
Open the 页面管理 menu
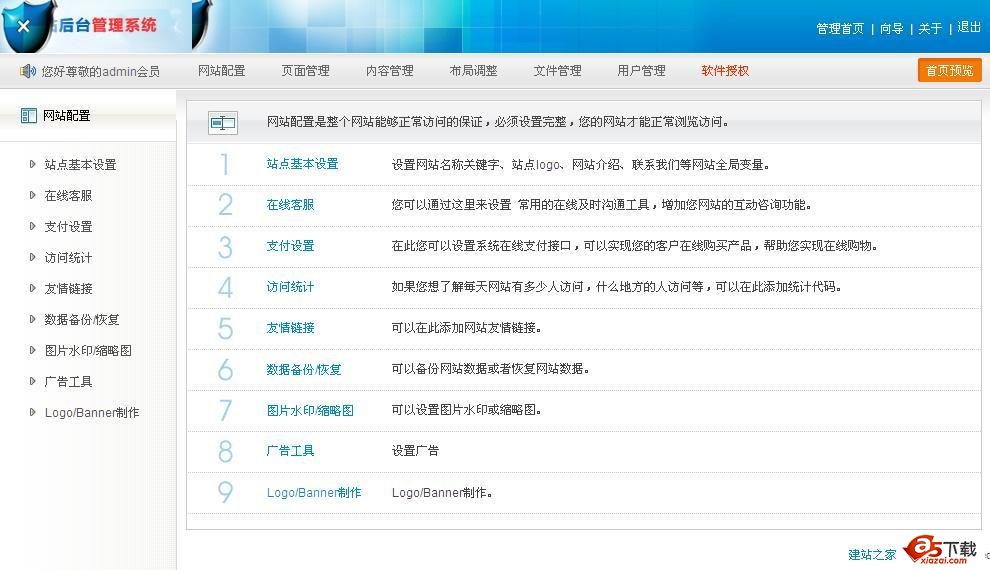click(305, 71)
